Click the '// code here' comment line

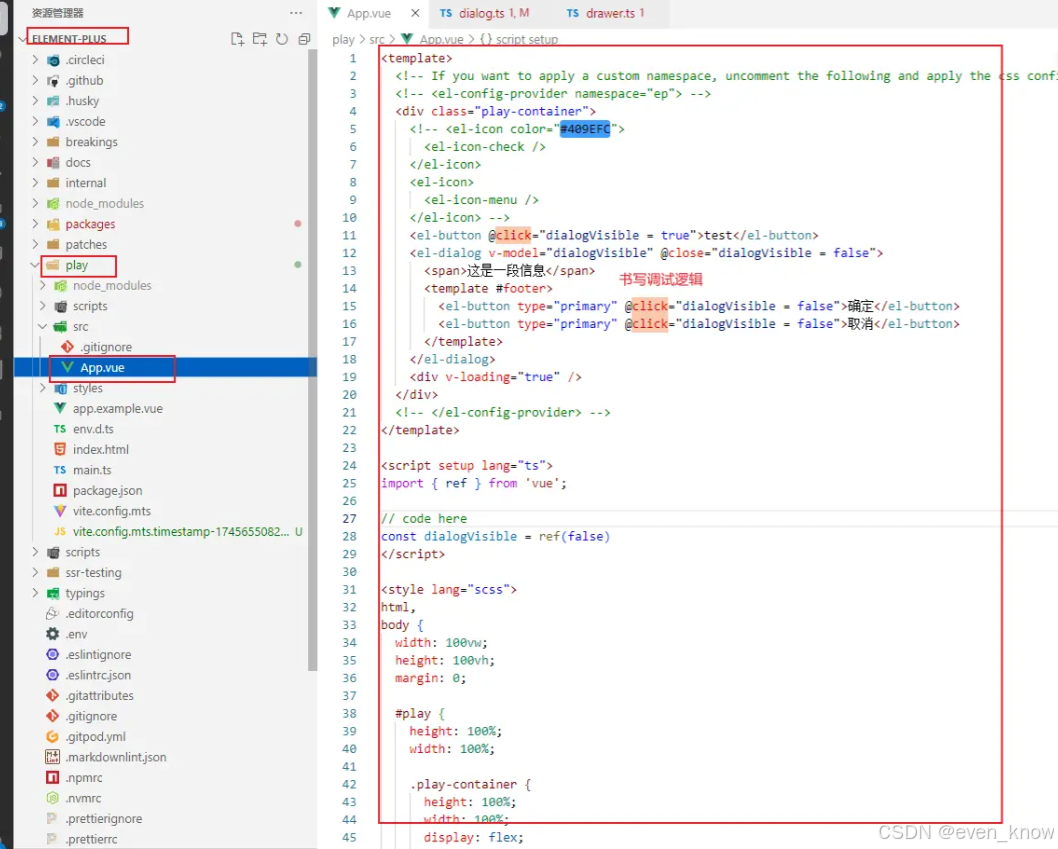point(424,518)
